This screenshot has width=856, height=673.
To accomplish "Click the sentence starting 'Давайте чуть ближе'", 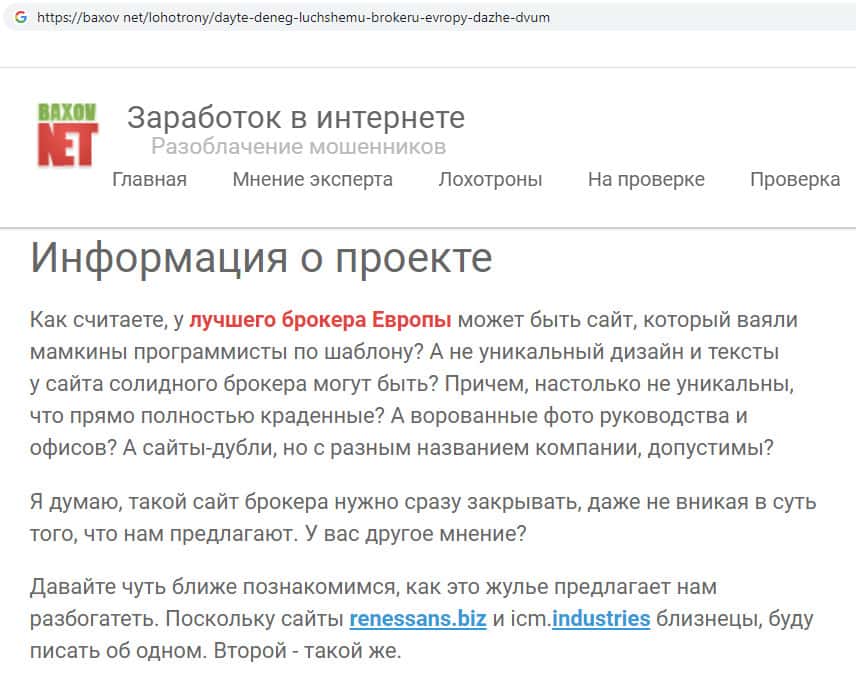I will point(250,587).
